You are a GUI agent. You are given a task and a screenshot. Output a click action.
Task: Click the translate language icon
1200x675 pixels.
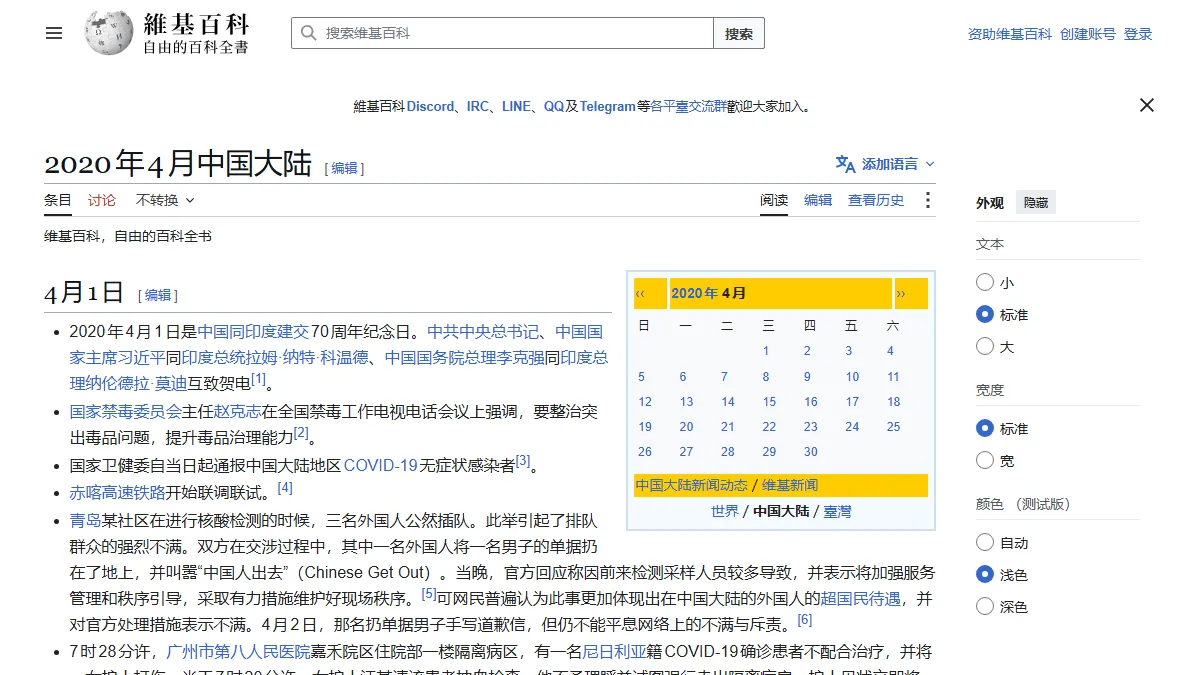point(846,164)
